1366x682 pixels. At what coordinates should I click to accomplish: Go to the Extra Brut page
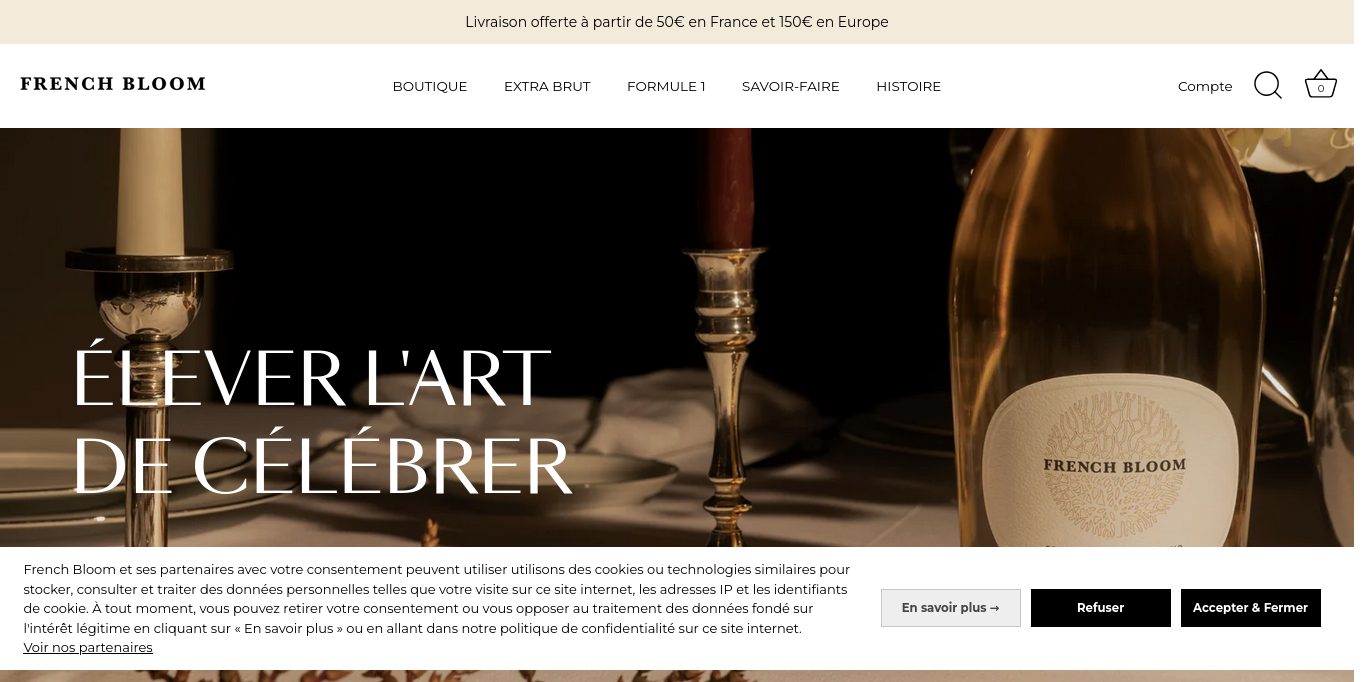547,87
